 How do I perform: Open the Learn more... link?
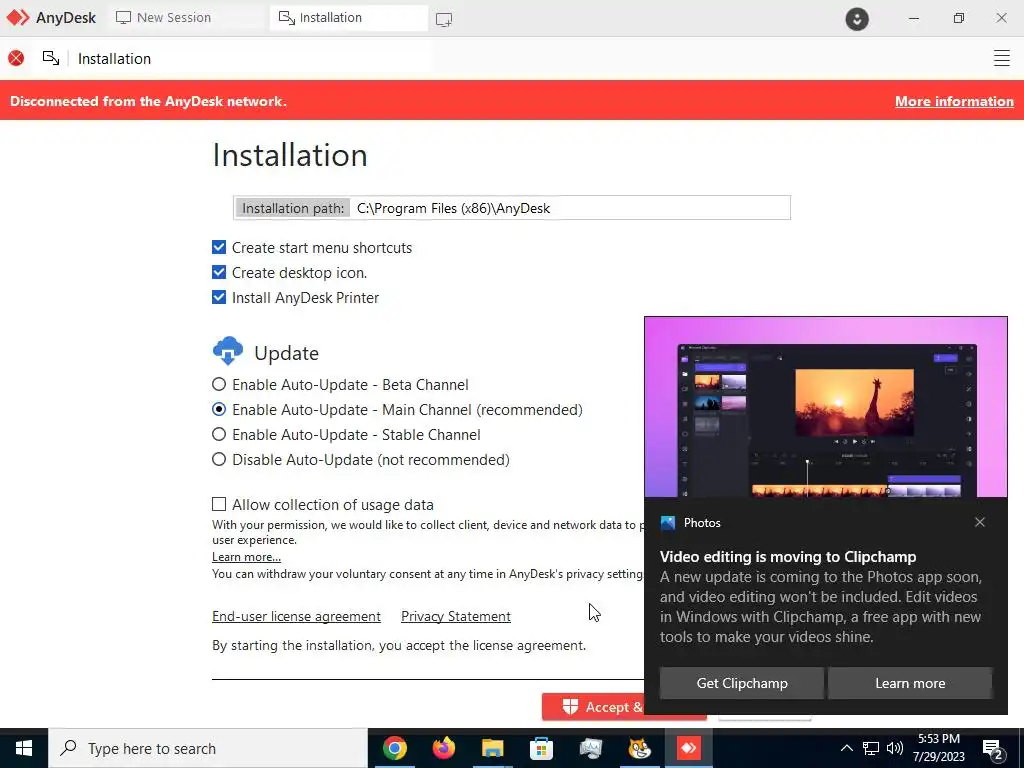click(x=246, y=557)
